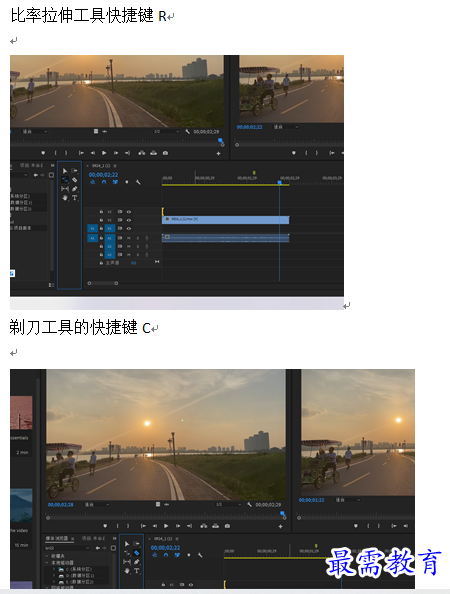
Task: Click Insert button in razor screenshot source monitor
Action: click(204, 526)
